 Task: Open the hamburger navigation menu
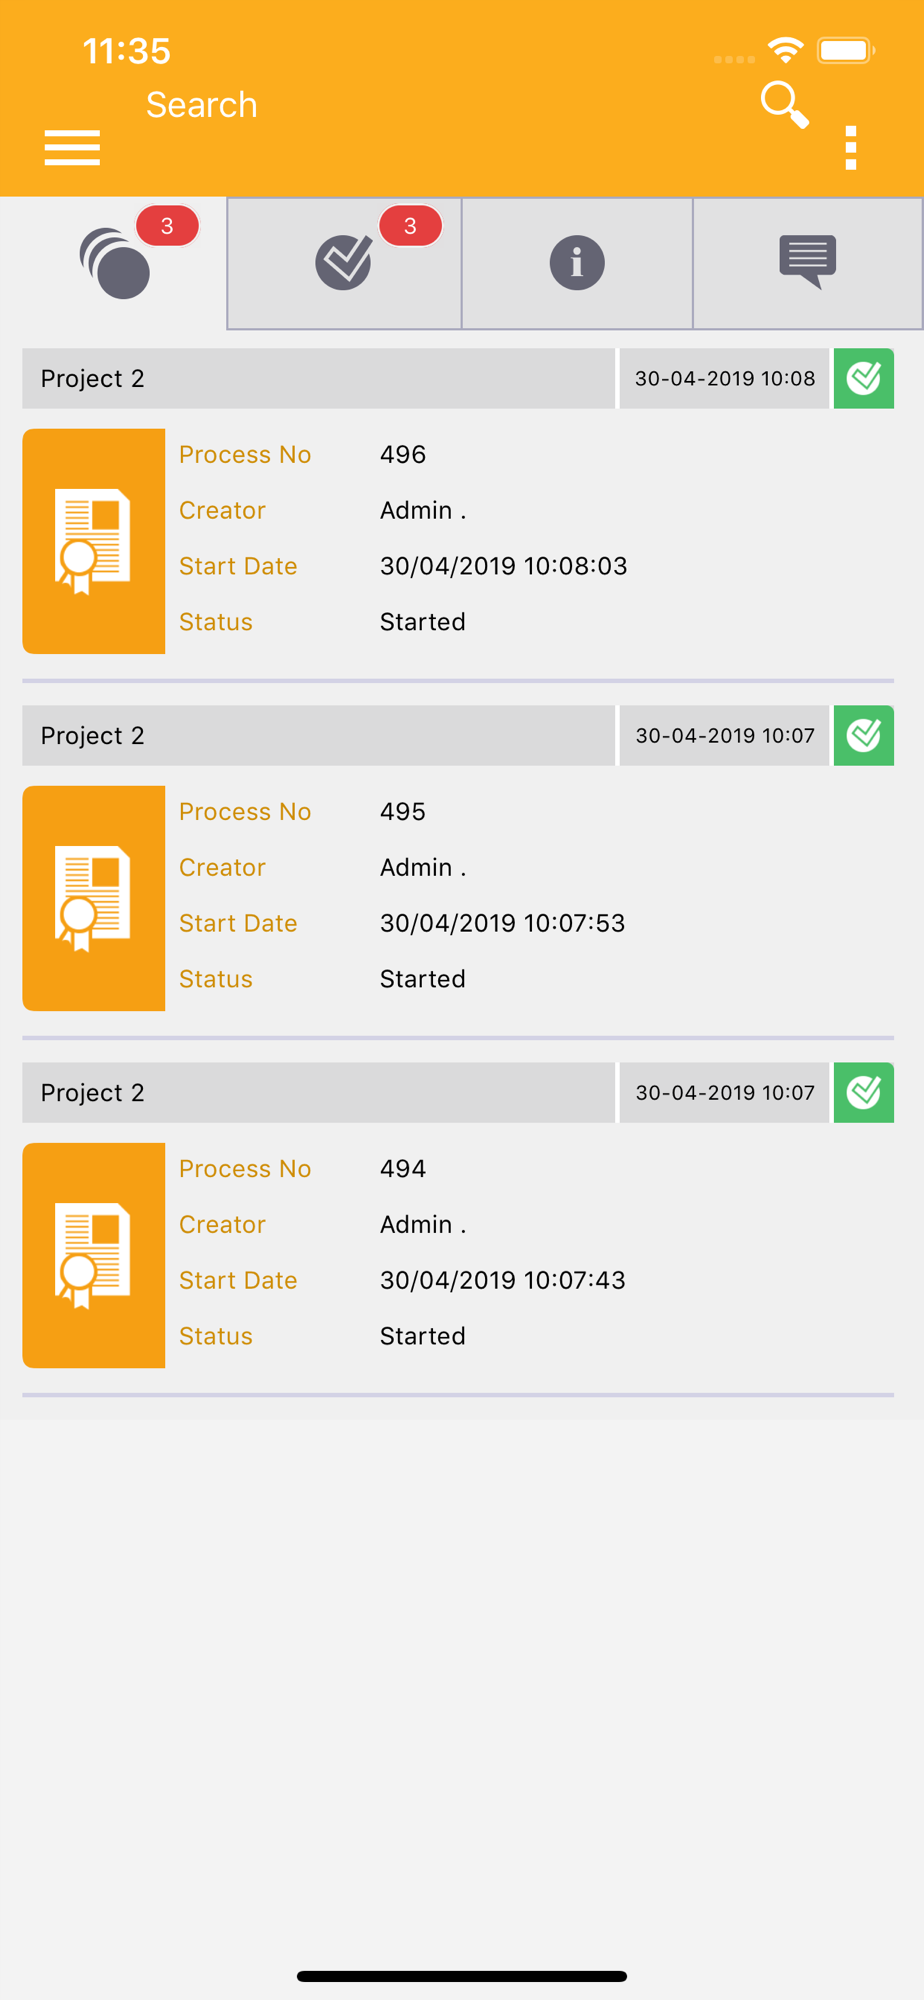(x=72, y=147)
